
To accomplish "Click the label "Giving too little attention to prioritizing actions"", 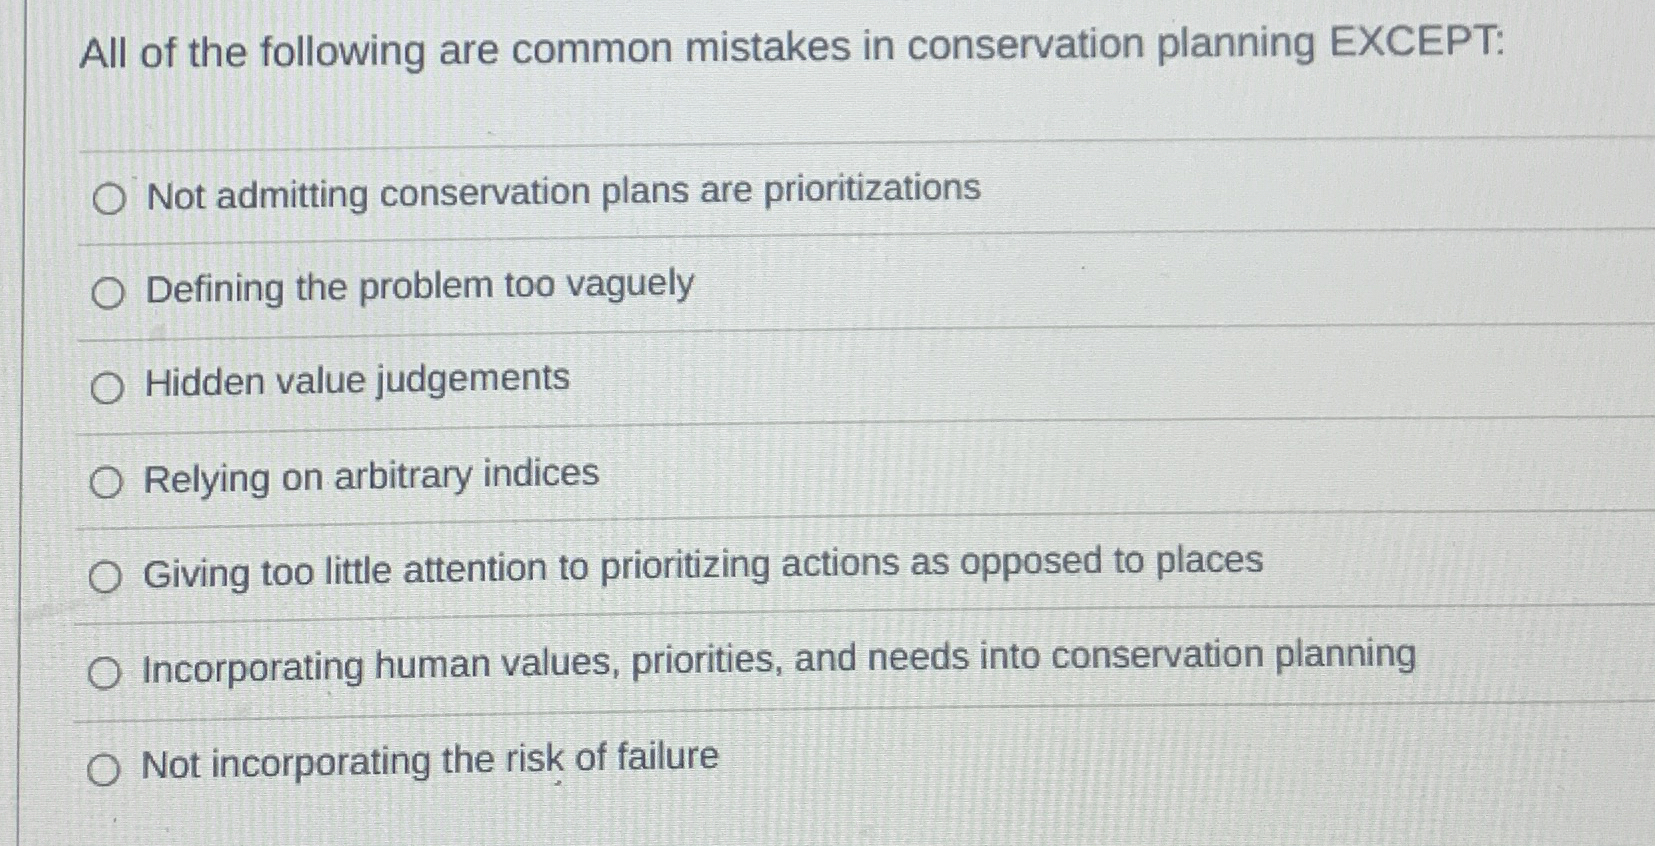I will (704, 564).
